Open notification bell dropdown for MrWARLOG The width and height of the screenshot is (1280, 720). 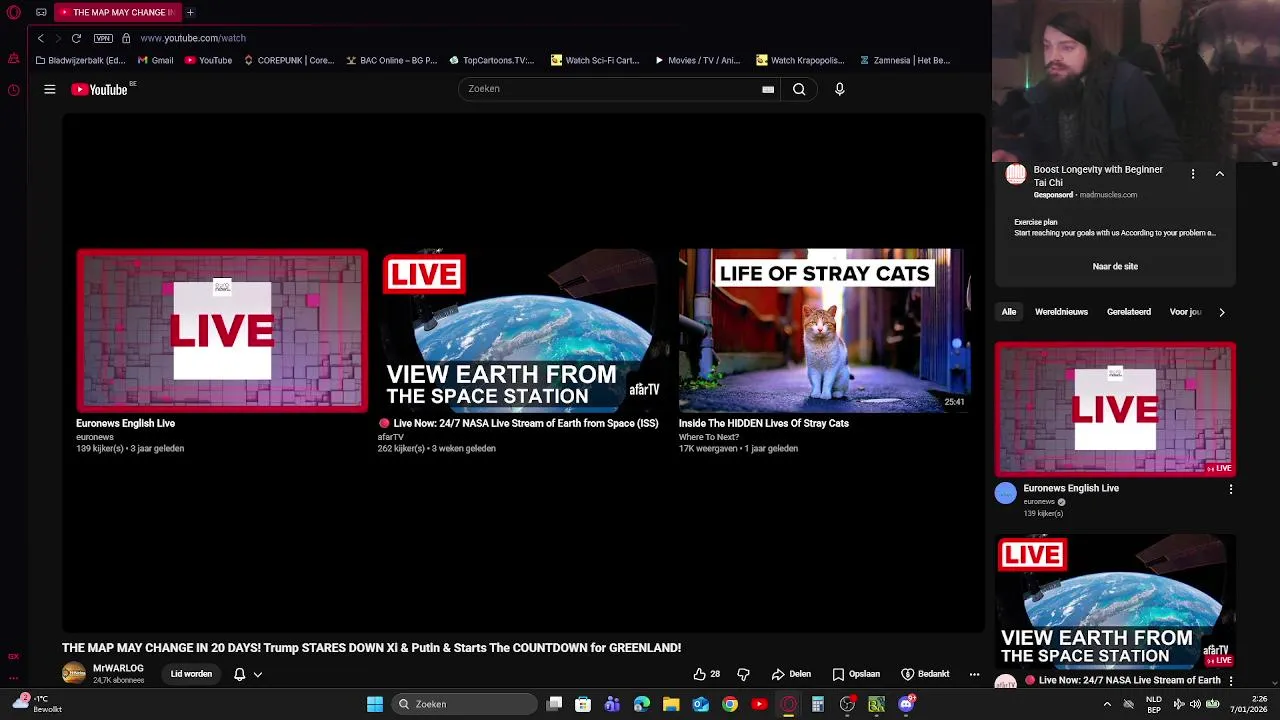click(x=247, y=674)
